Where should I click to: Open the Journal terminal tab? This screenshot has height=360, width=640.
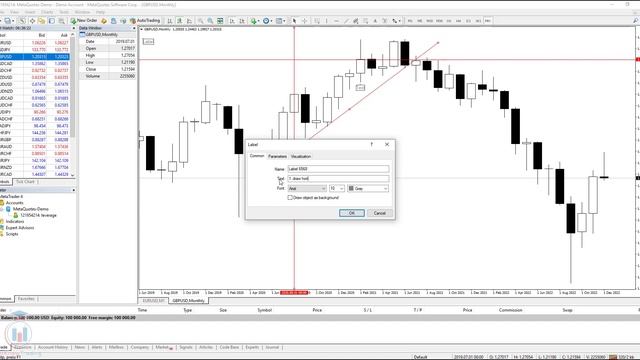tap(272, 347)
